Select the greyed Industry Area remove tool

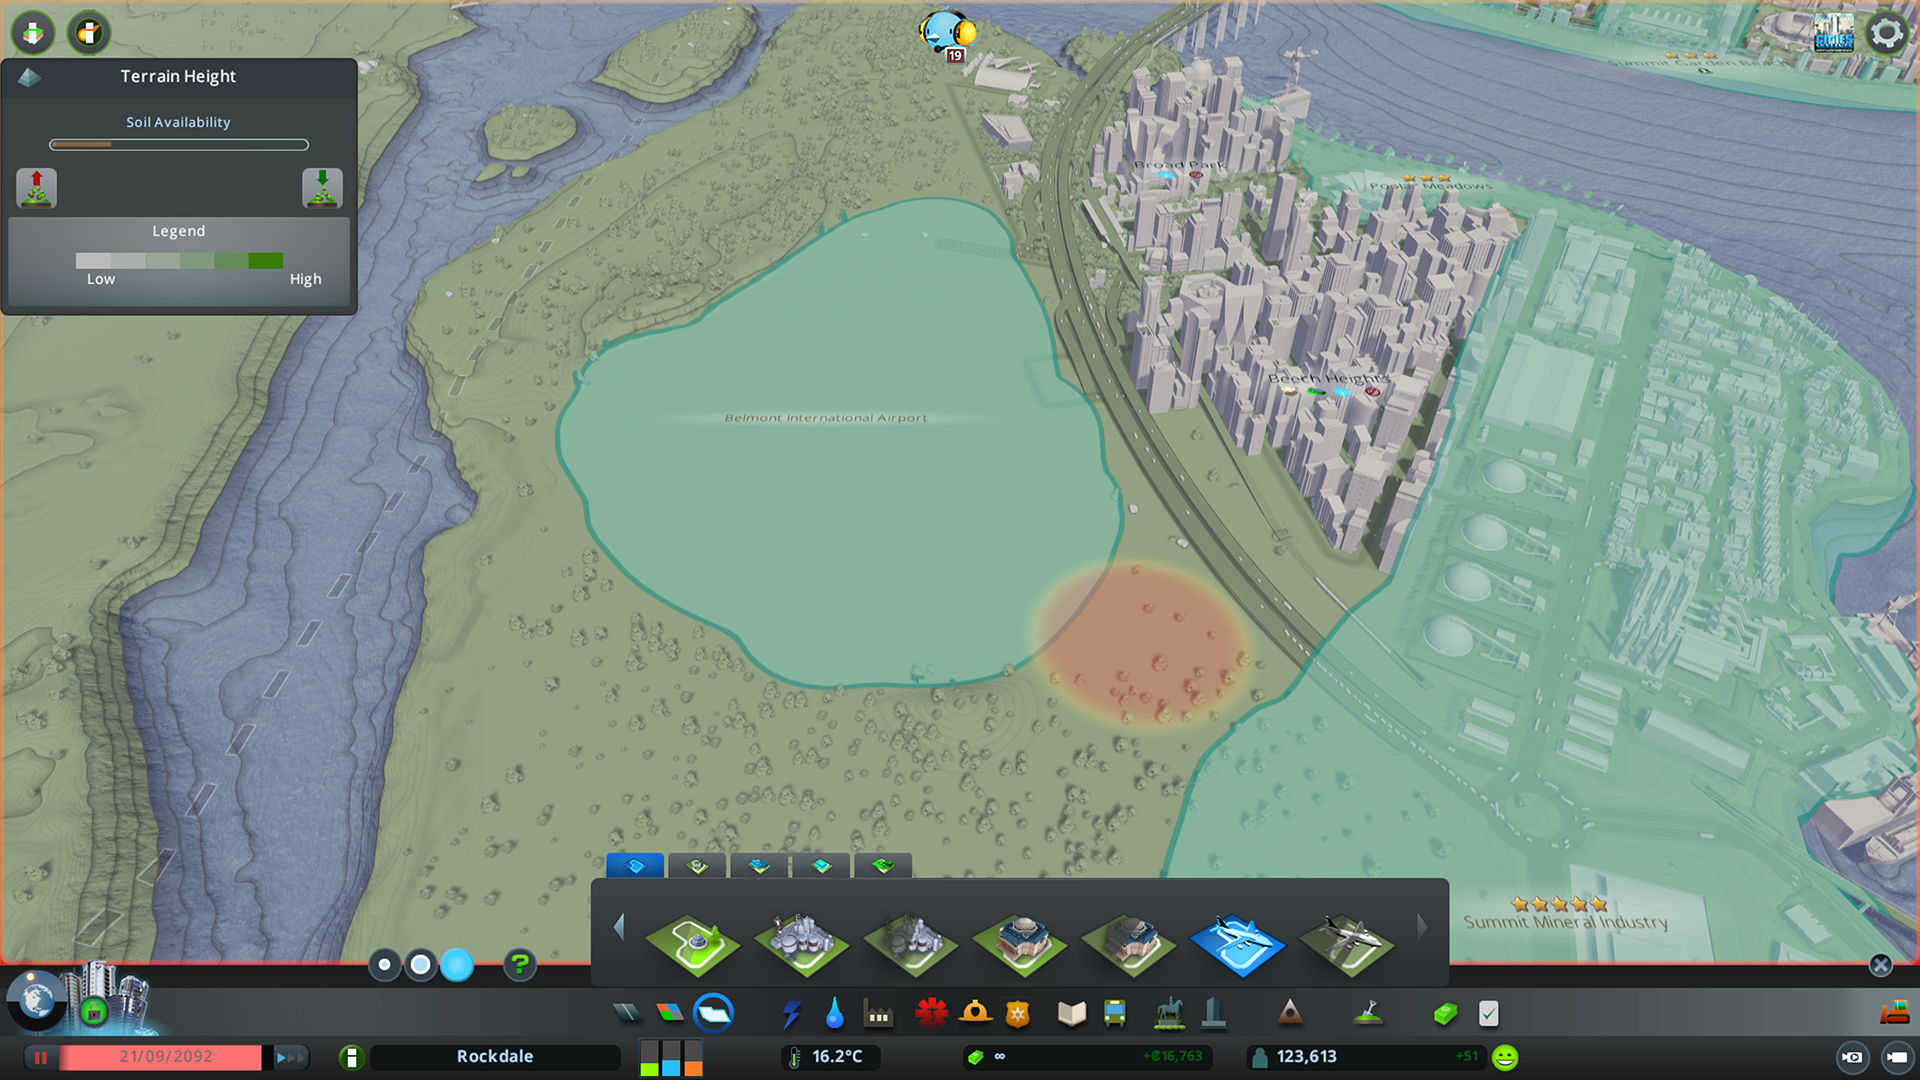tap(911, 945)
